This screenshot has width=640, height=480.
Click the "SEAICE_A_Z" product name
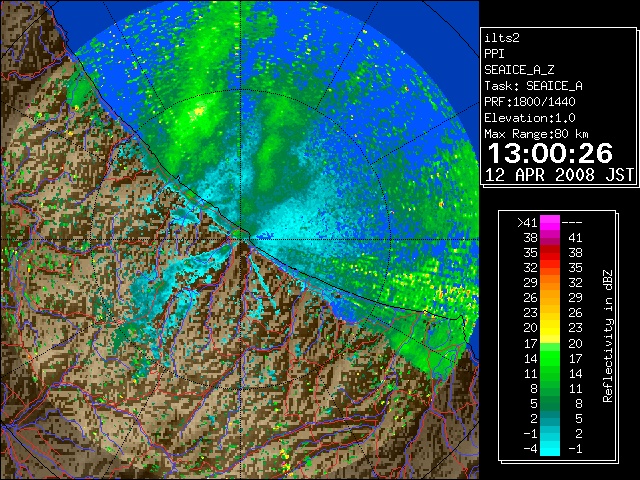pyautogui.click(x=519, y=70)
